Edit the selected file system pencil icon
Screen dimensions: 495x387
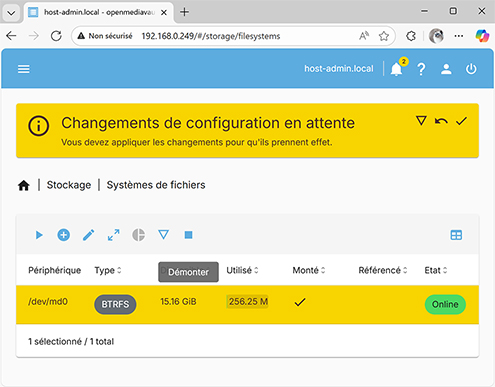click(88, 235)
